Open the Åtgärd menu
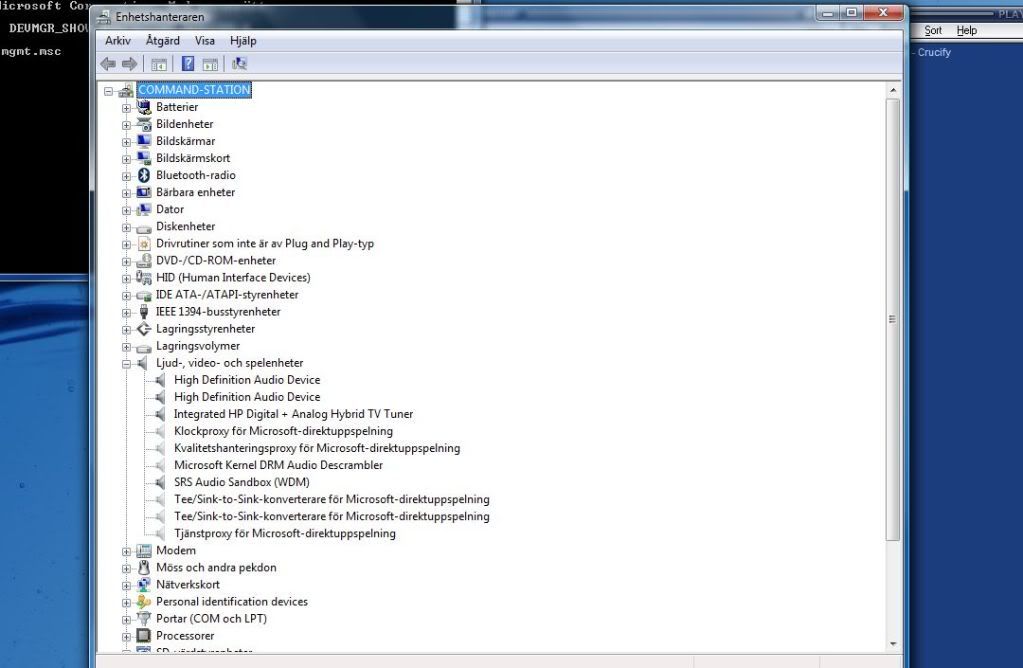Image resolution: width=1023 pixels, height=668 pixels. pyautogui.click(x=162, y=40)
